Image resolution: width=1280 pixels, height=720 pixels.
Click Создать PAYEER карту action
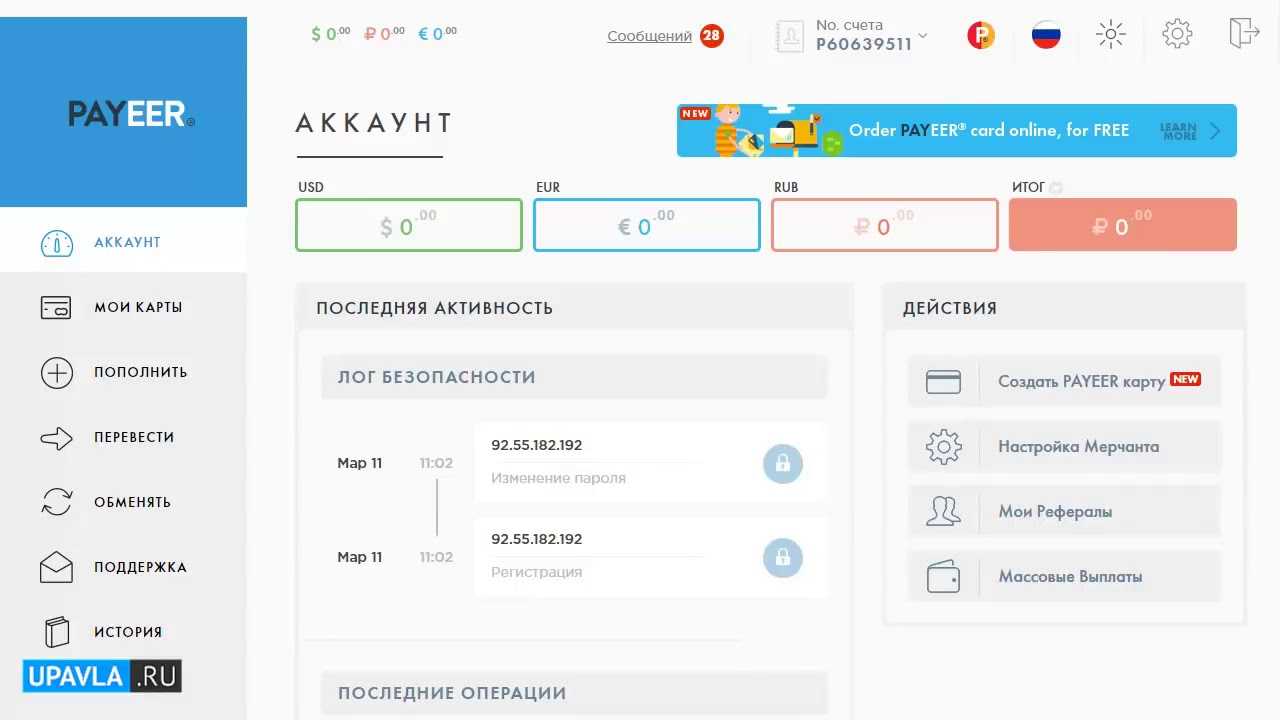(x=1064, y=381)
